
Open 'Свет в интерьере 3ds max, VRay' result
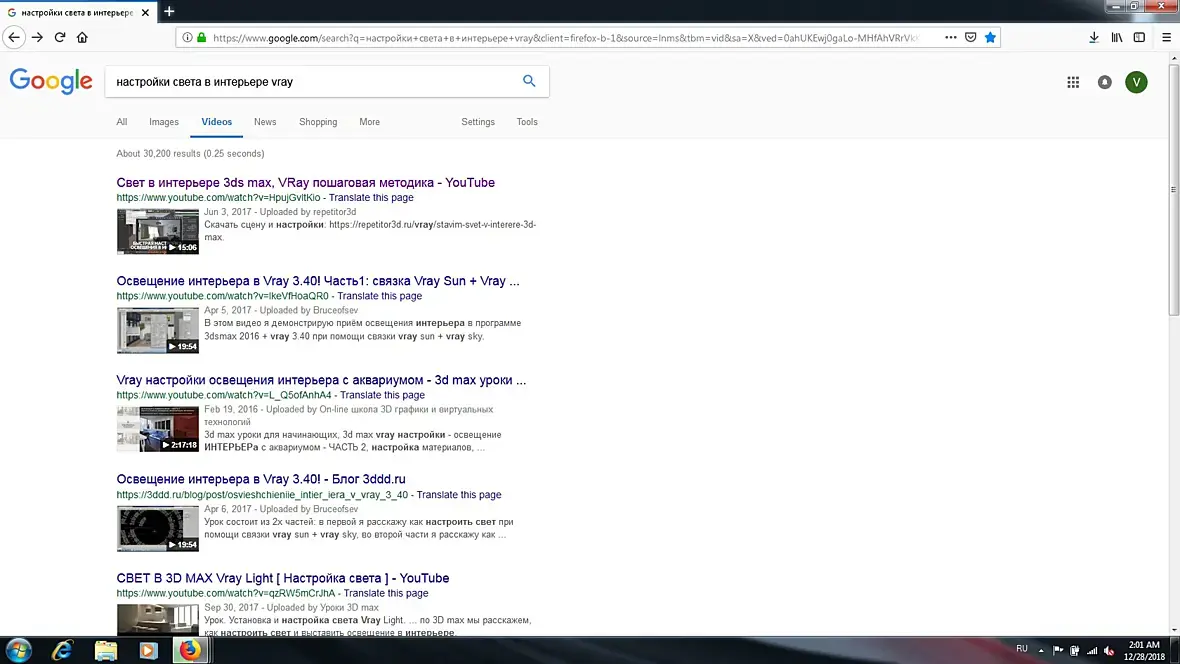click(x=306, y=182)
